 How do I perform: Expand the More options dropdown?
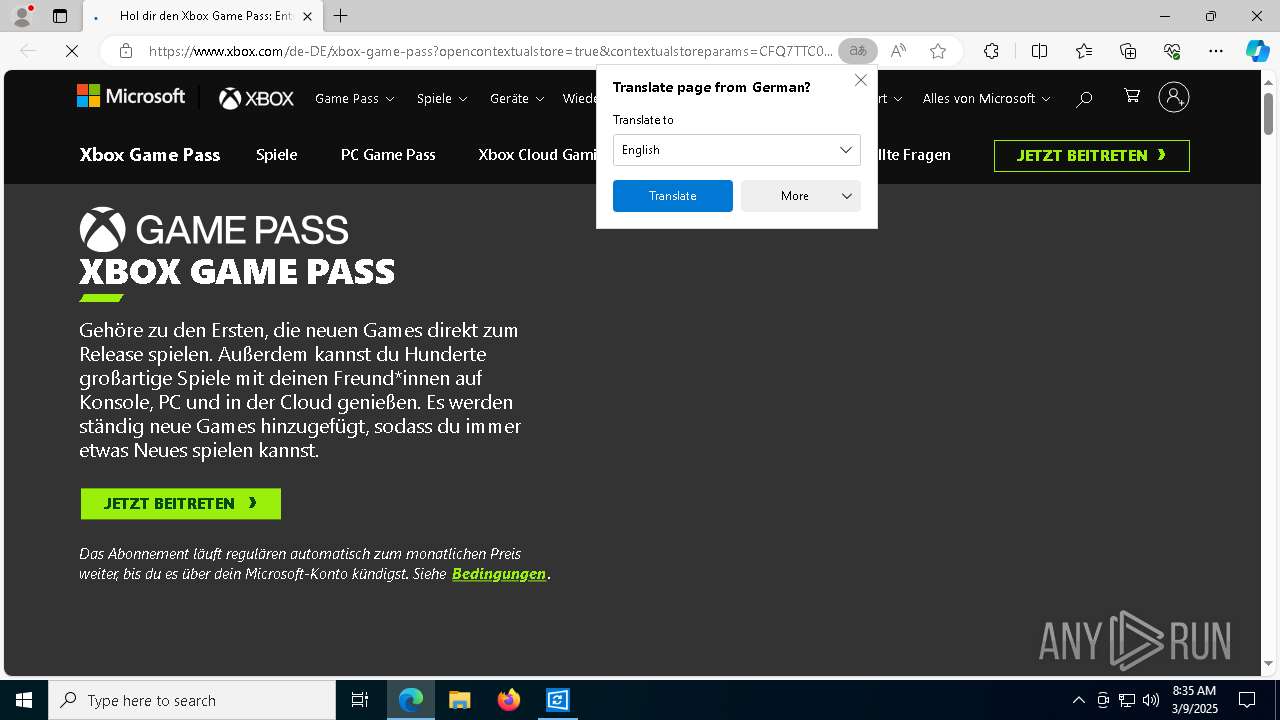(x=801, y=196)
